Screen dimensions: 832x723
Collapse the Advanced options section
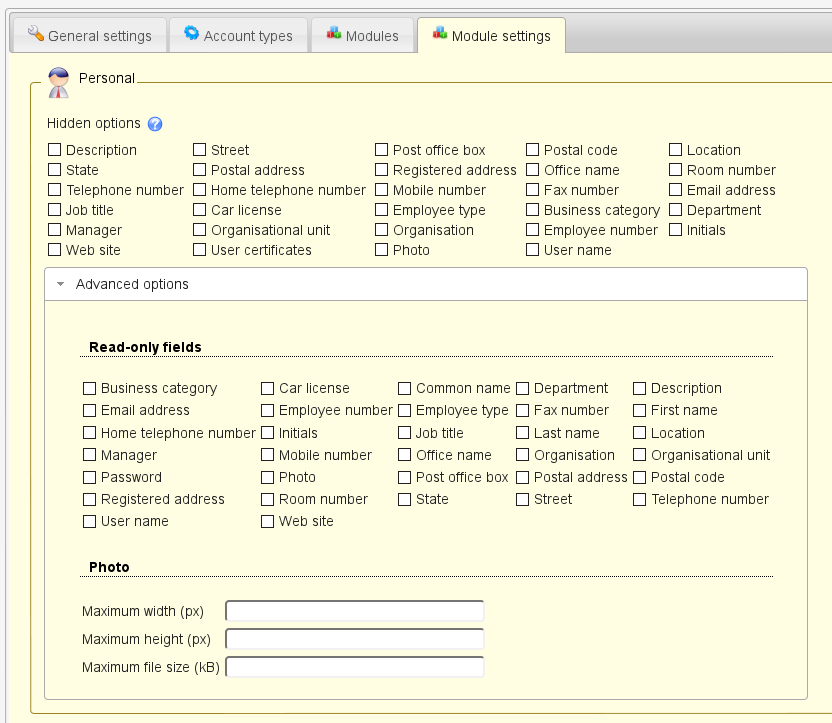point(61,284)
